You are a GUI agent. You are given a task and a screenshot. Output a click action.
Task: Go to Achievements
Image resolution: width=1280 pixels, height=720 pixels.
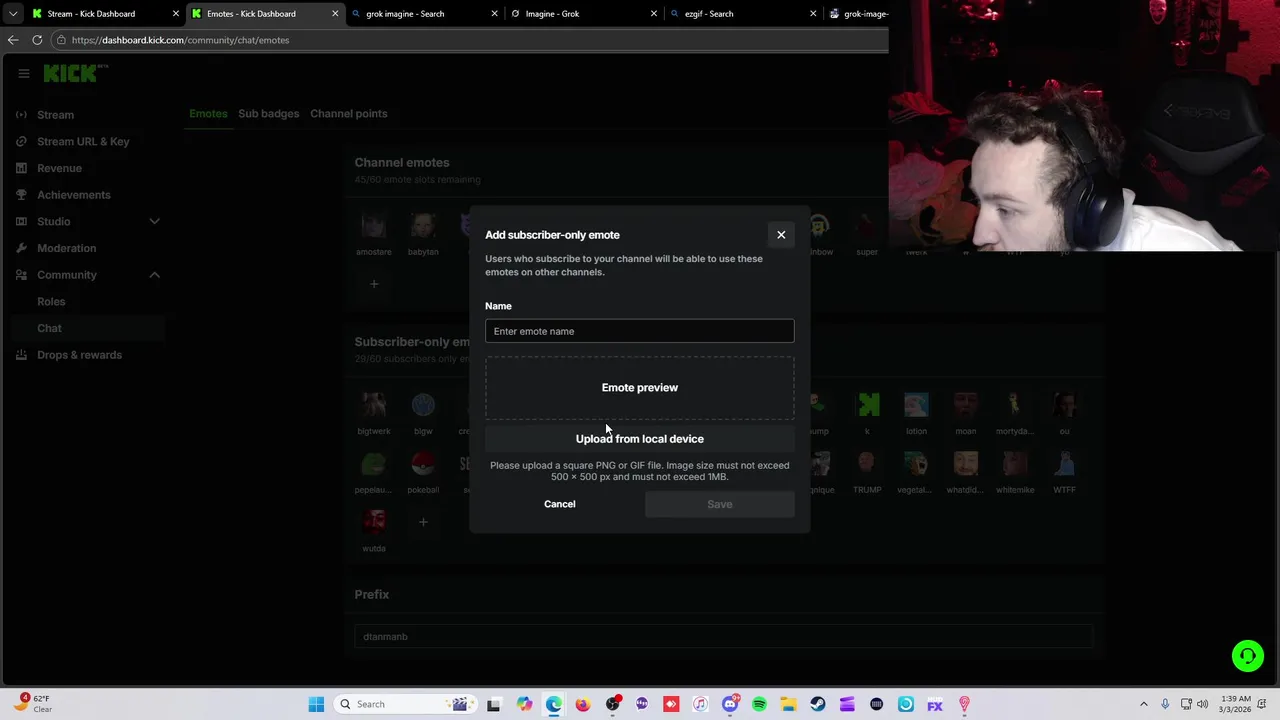(74, 195)
